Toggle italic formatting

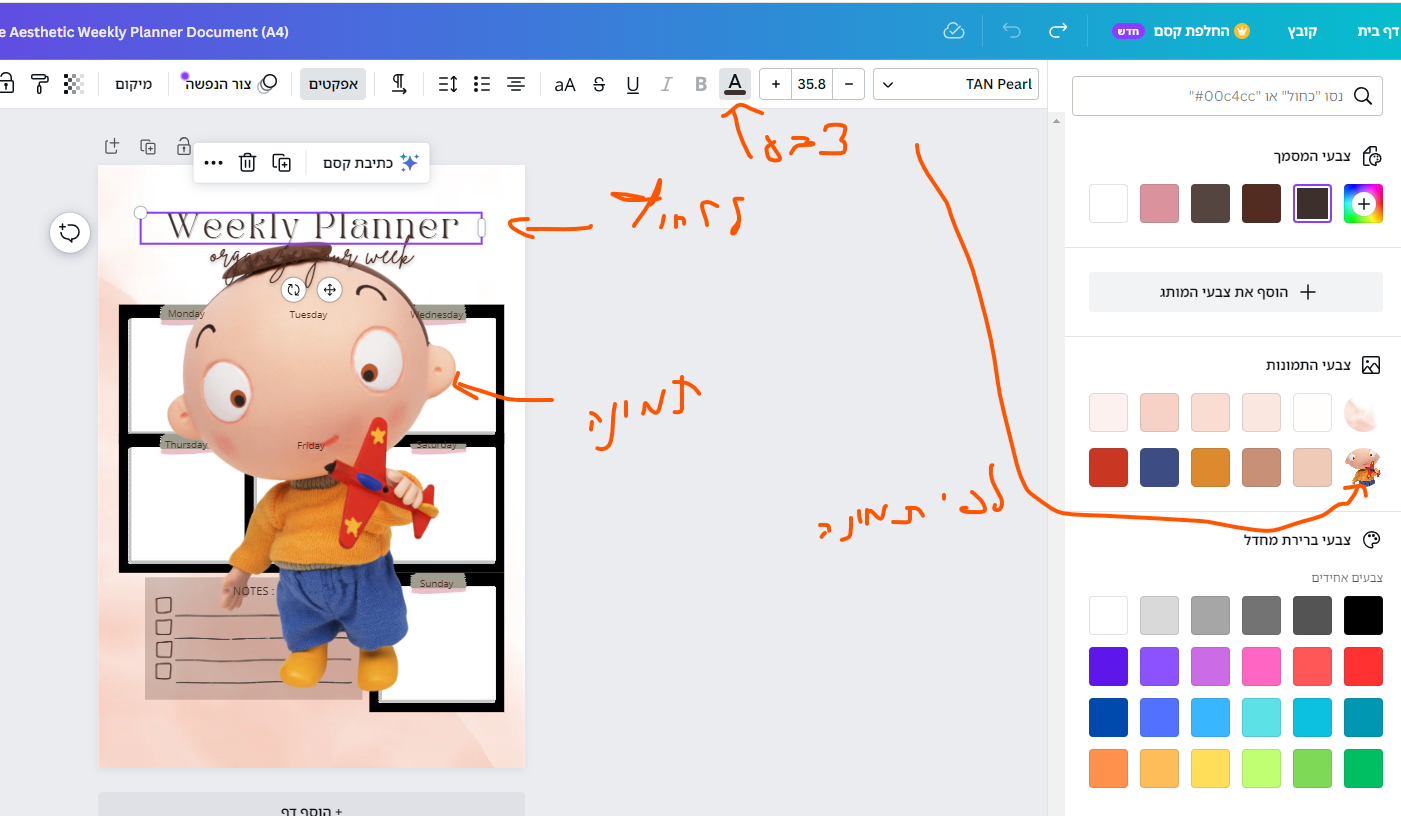pyautogui.click(x=667, y=84)
